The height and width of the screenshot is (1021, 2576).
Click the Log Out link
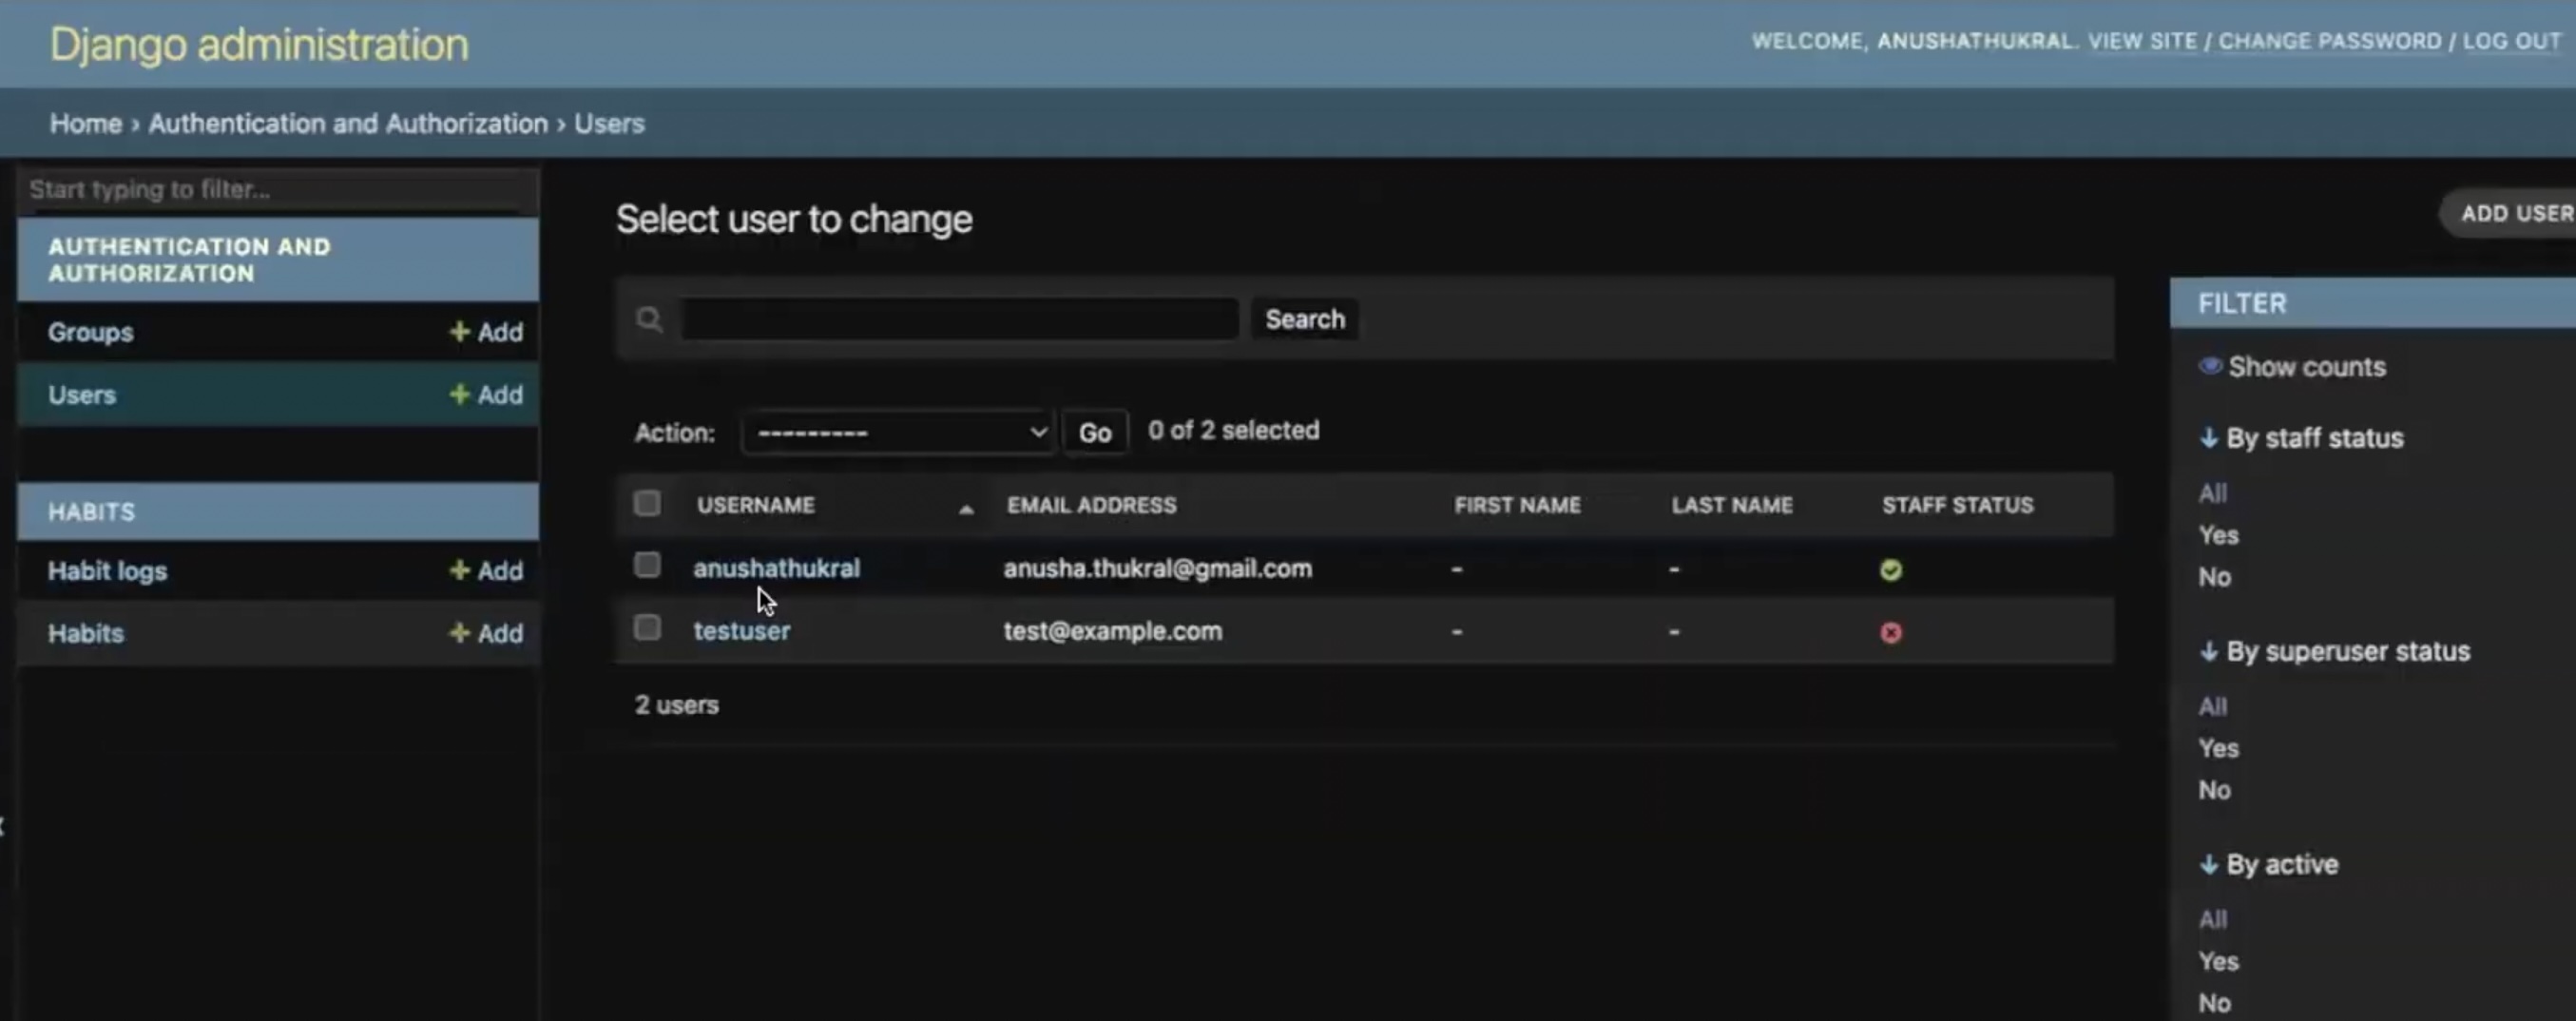[2511, 42]
